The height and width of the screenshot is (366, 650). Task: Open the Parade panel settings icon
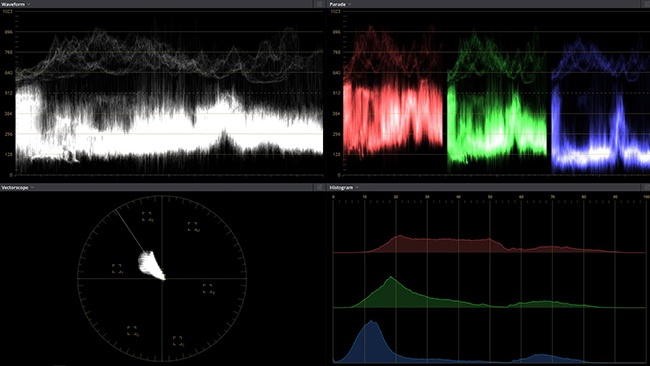click(647, 4)
